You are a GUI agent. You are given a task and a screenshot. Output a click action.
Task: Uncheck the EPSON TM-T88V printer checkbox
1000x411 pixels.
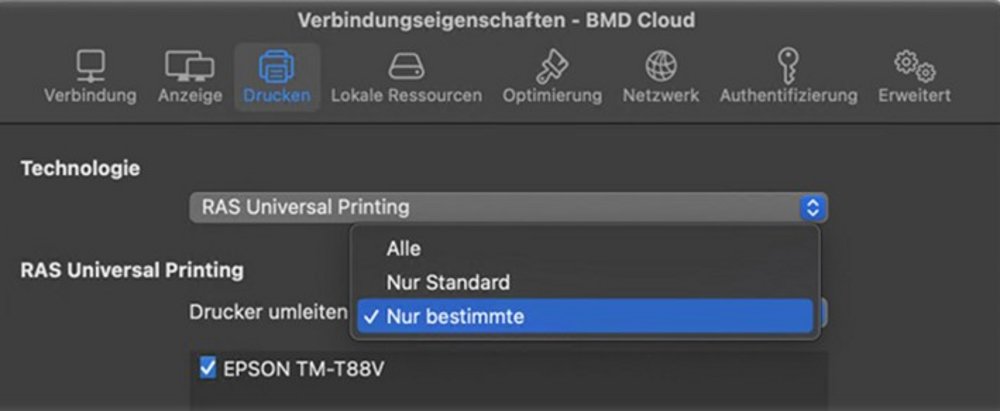coord(208,369)
